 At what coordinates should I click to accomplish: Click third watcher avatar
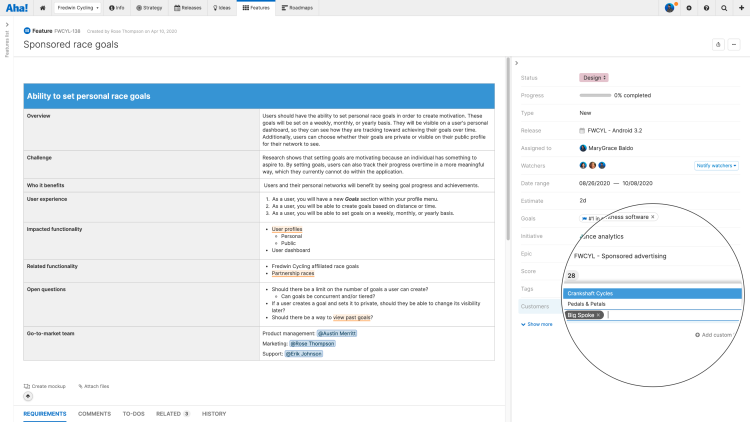point(602,166)
